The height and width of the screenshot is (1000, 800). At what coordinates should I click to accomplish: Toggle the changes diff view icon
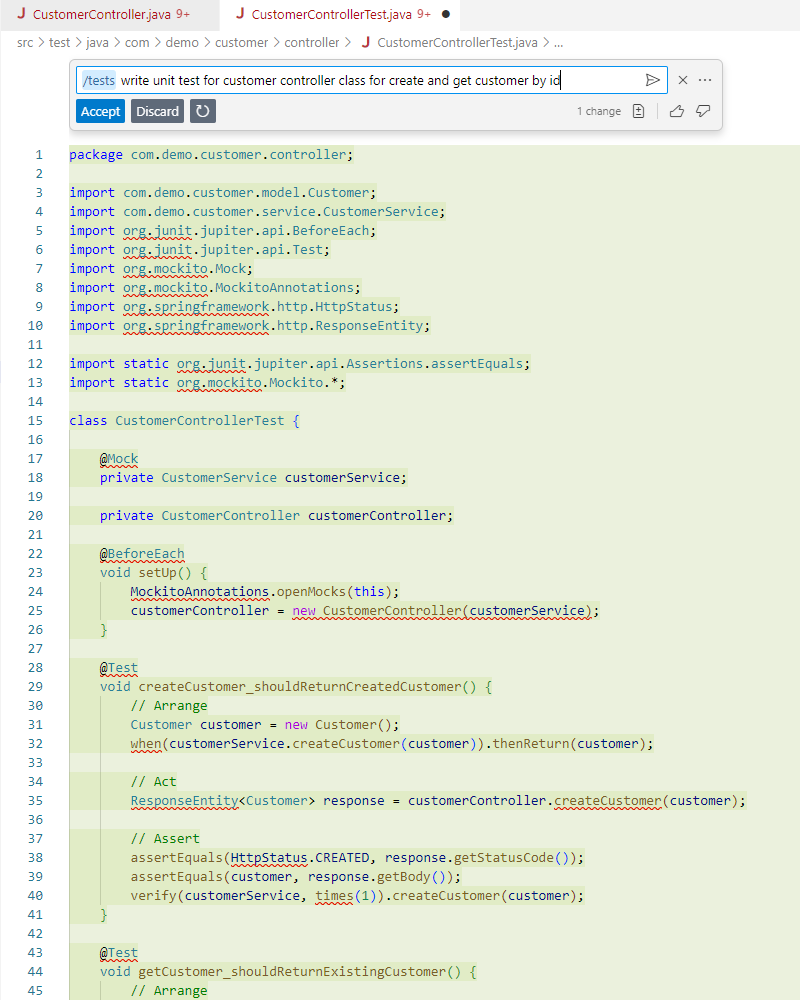click(639, 111)
